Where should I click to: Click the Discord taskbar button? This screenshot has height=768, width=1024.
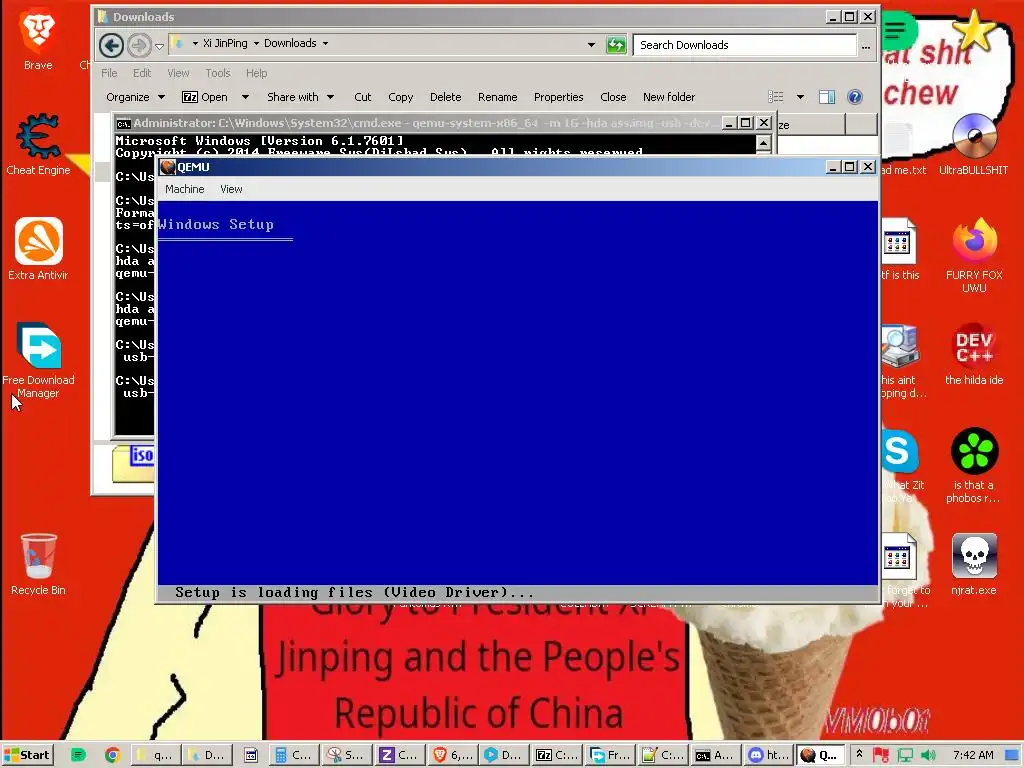click(x=769, y=755)
